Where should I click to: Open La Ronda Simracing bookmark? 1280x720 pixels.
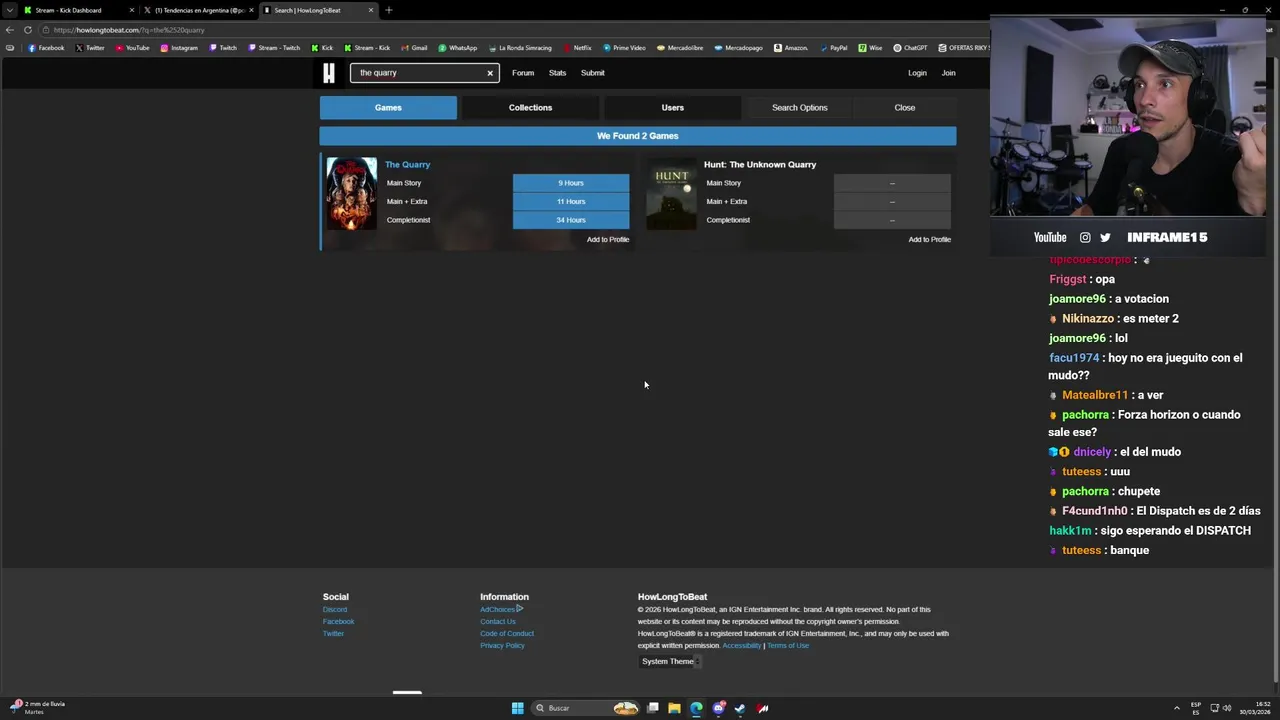tap(520, 48)
